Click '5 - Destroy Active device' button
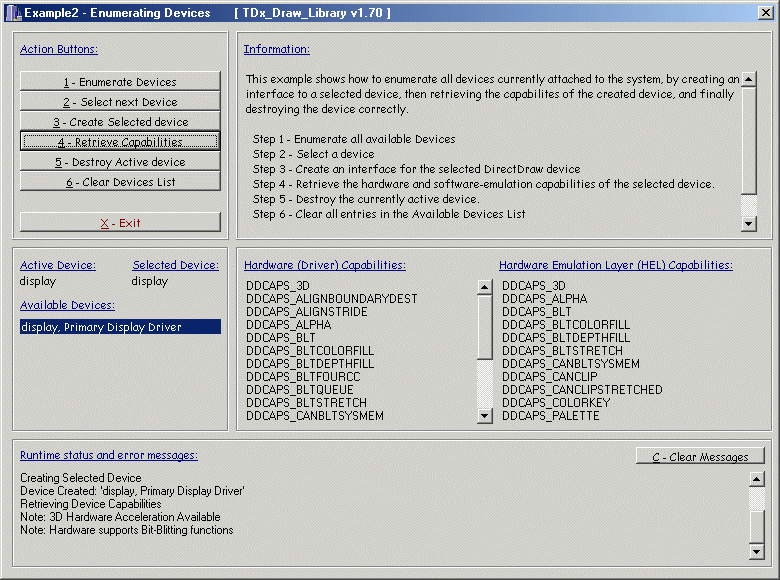 120,162
